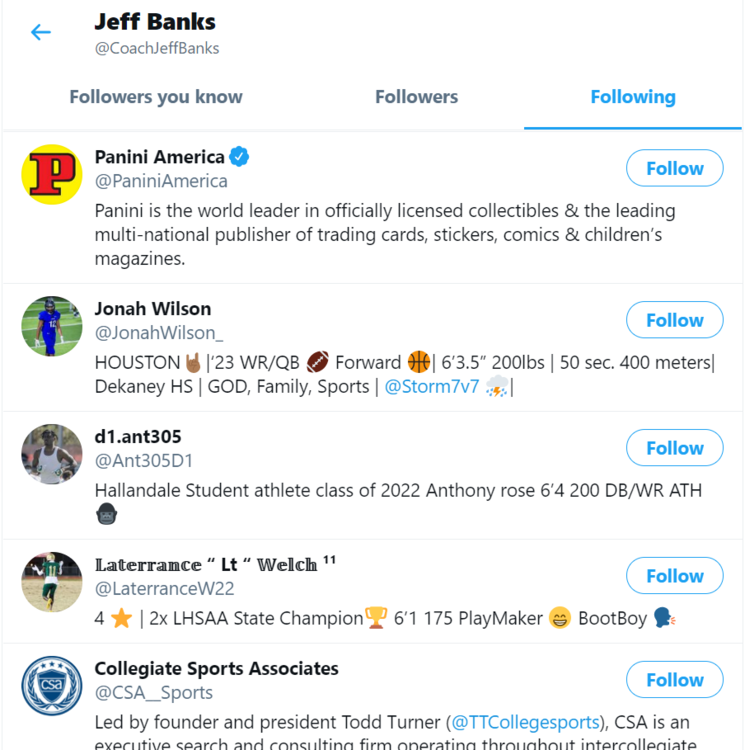Open the @TTCollegesports mention link
This screenshot has width=745, height=750.
click(524, 722)
